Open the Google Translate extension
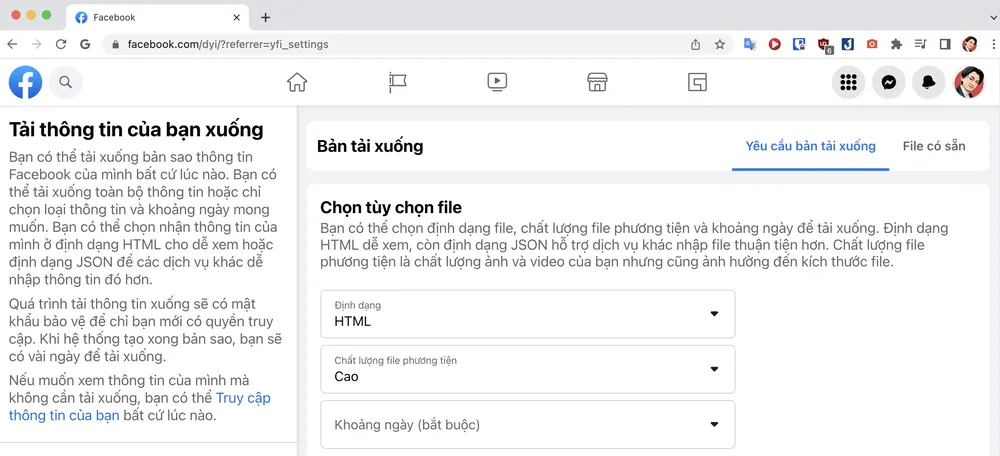1000x456 pixels. tap(750, 44)
